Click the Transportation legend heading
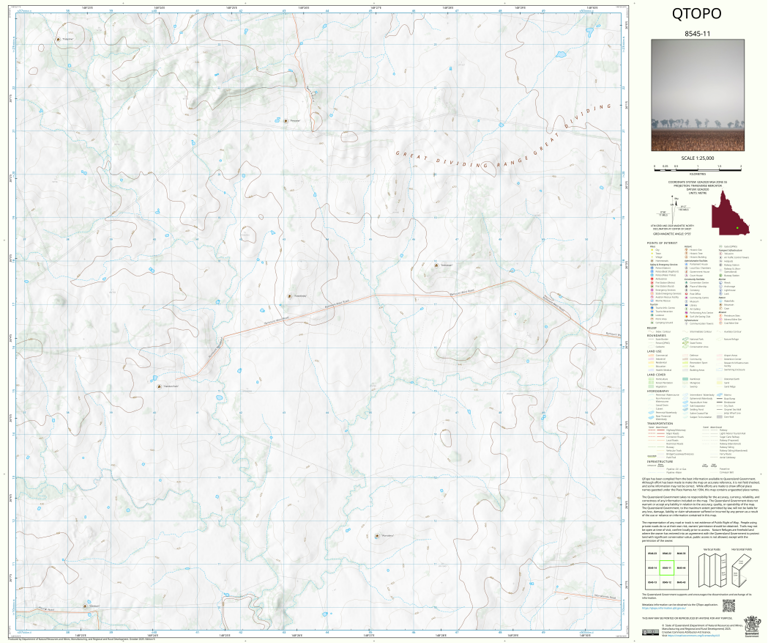 click(x=660, y=423)
